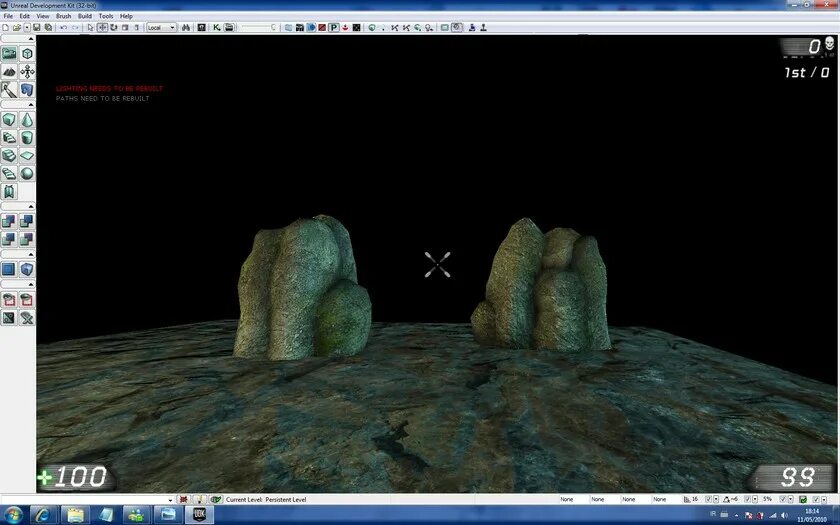Build a Curved staircase brush
This screenshot has height=525, width=840.
point(9,138)
